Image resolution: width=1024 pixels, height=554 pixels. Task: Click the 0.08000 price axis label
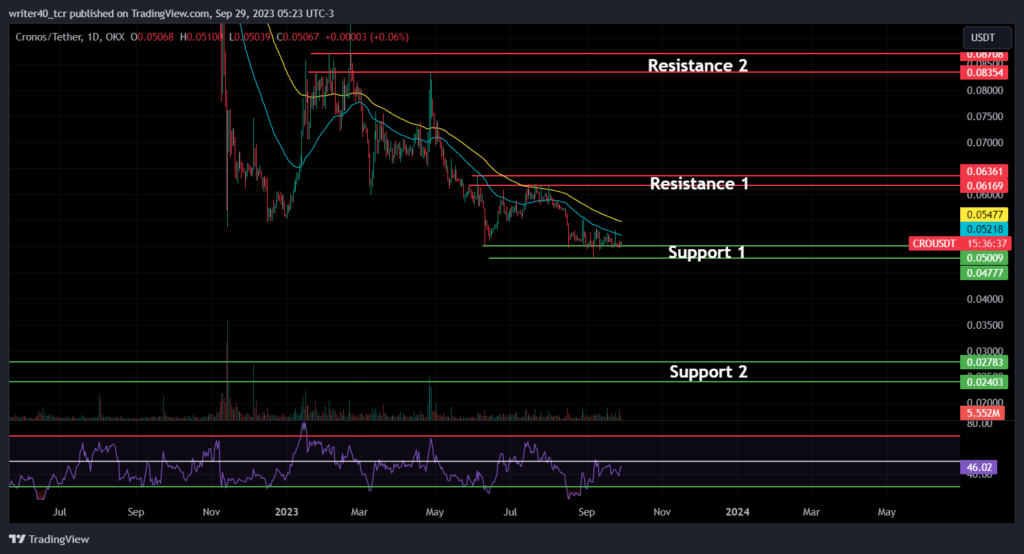click(984, 90)
